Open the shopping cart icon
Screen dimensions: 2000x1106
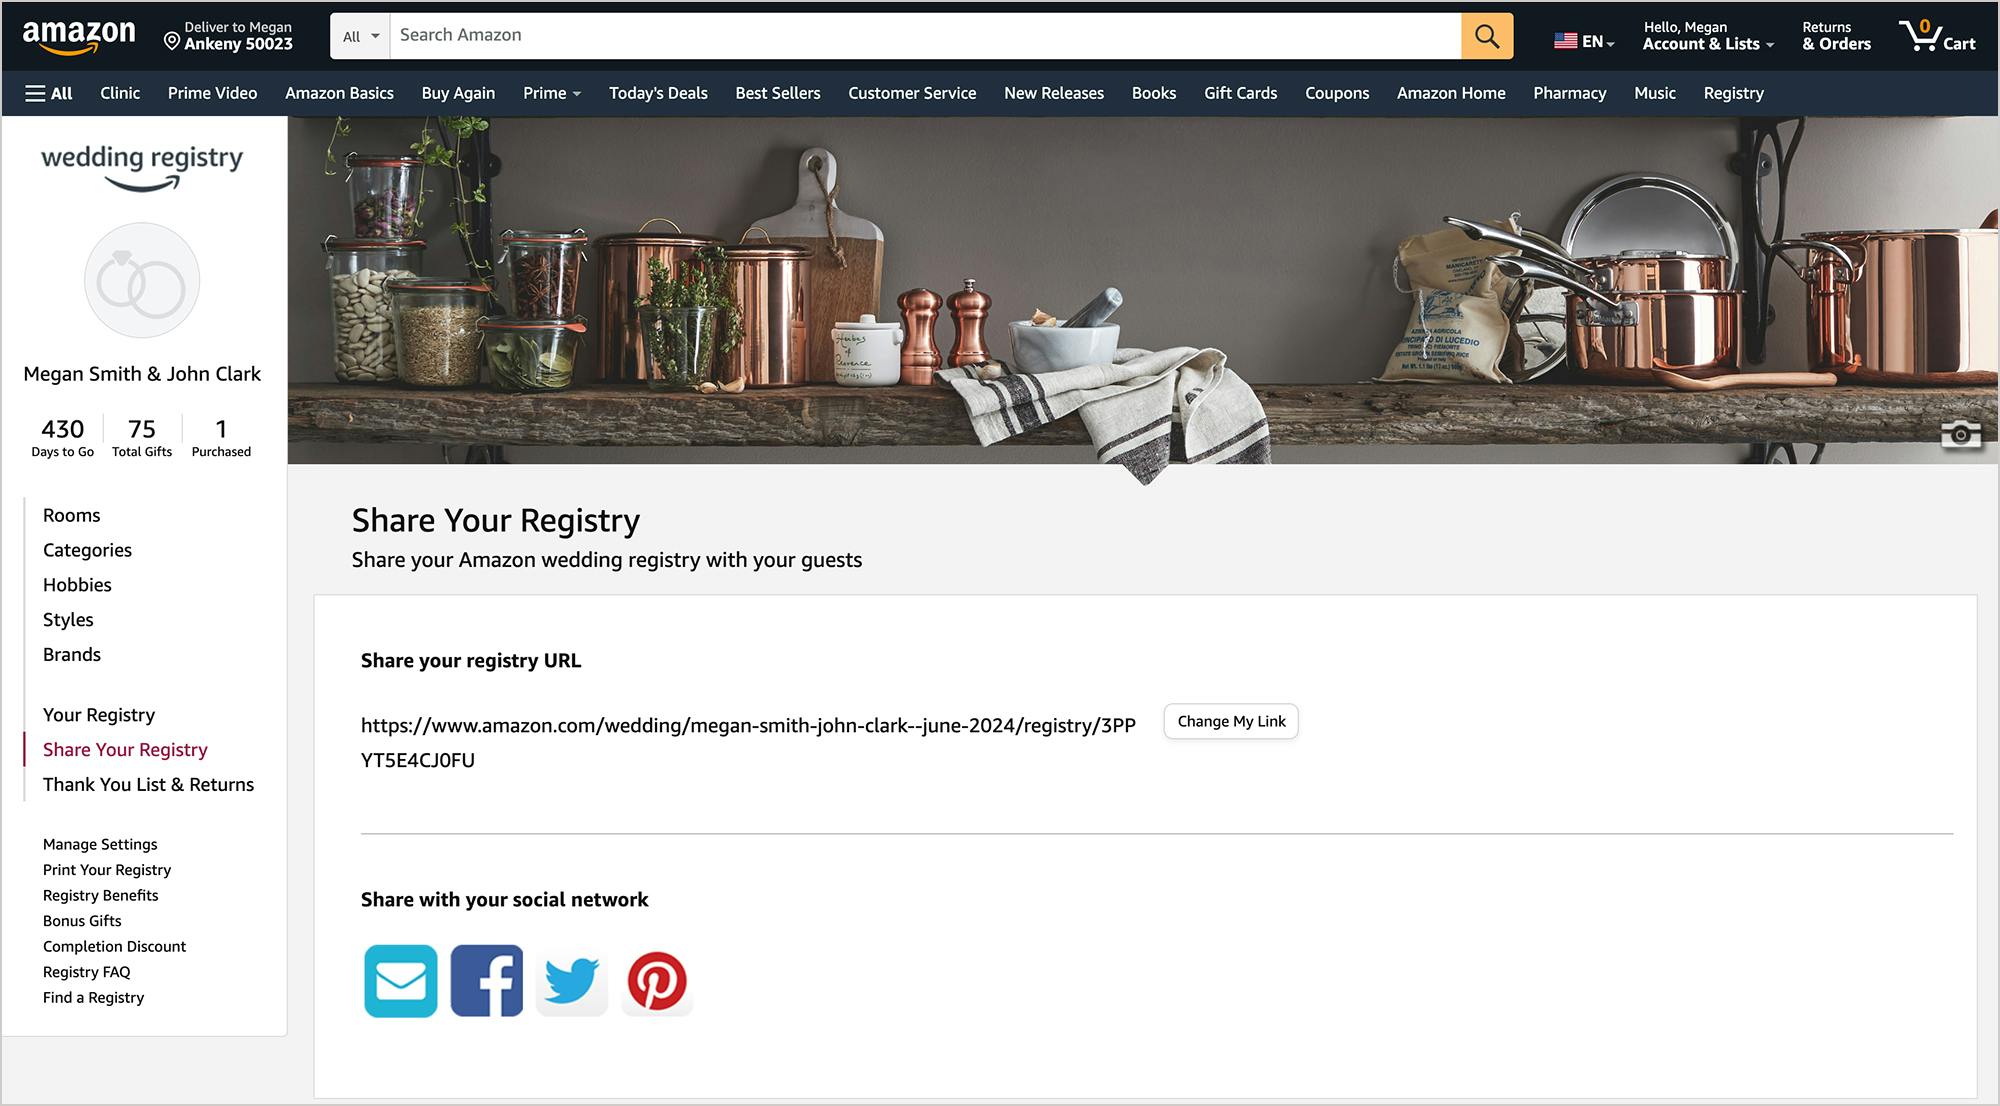click(1937, 36)
